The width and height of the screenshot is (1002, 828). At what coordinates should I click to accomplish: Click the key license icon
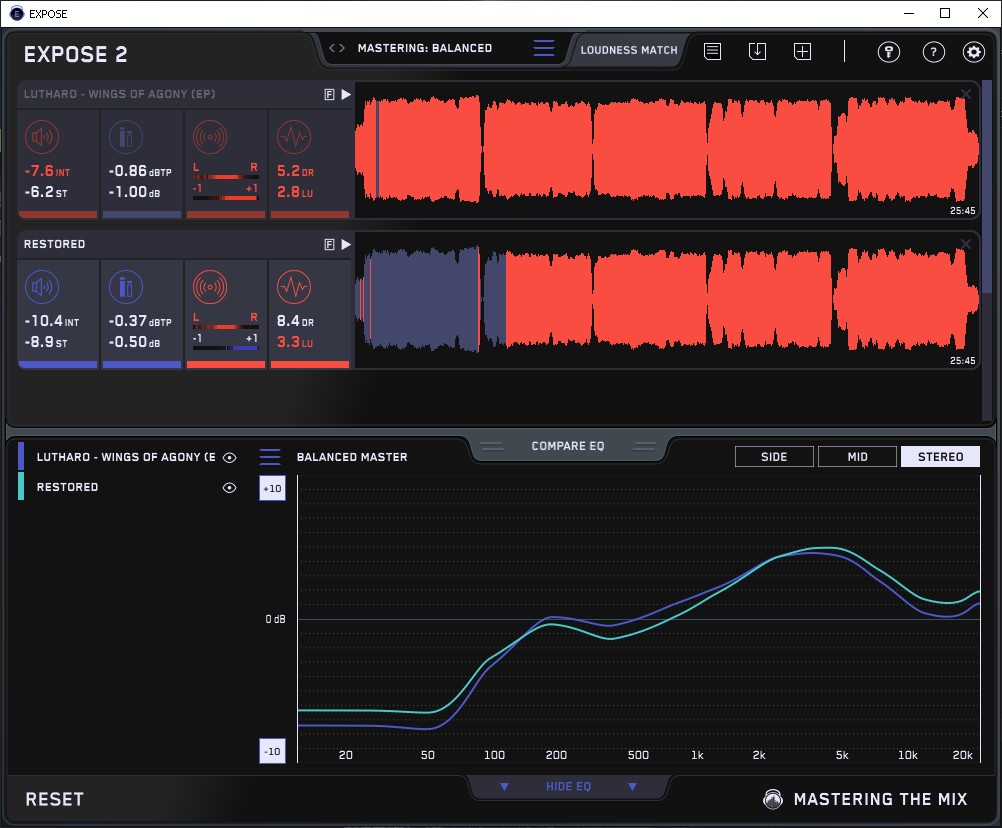[x=889, y=52]
